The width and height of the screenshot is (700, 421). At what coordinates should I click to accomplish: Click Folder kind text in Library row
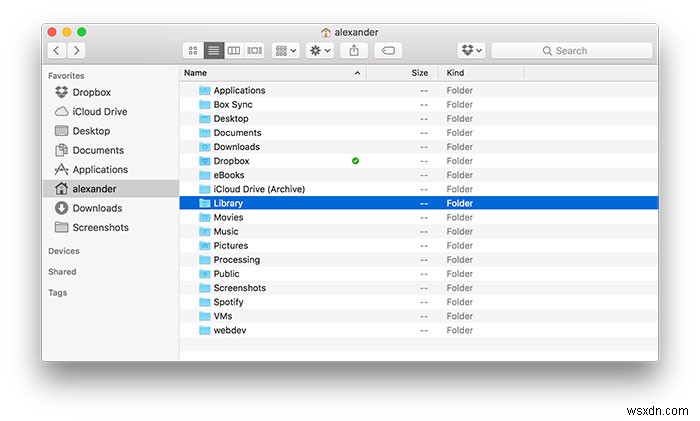click(459, 203)
